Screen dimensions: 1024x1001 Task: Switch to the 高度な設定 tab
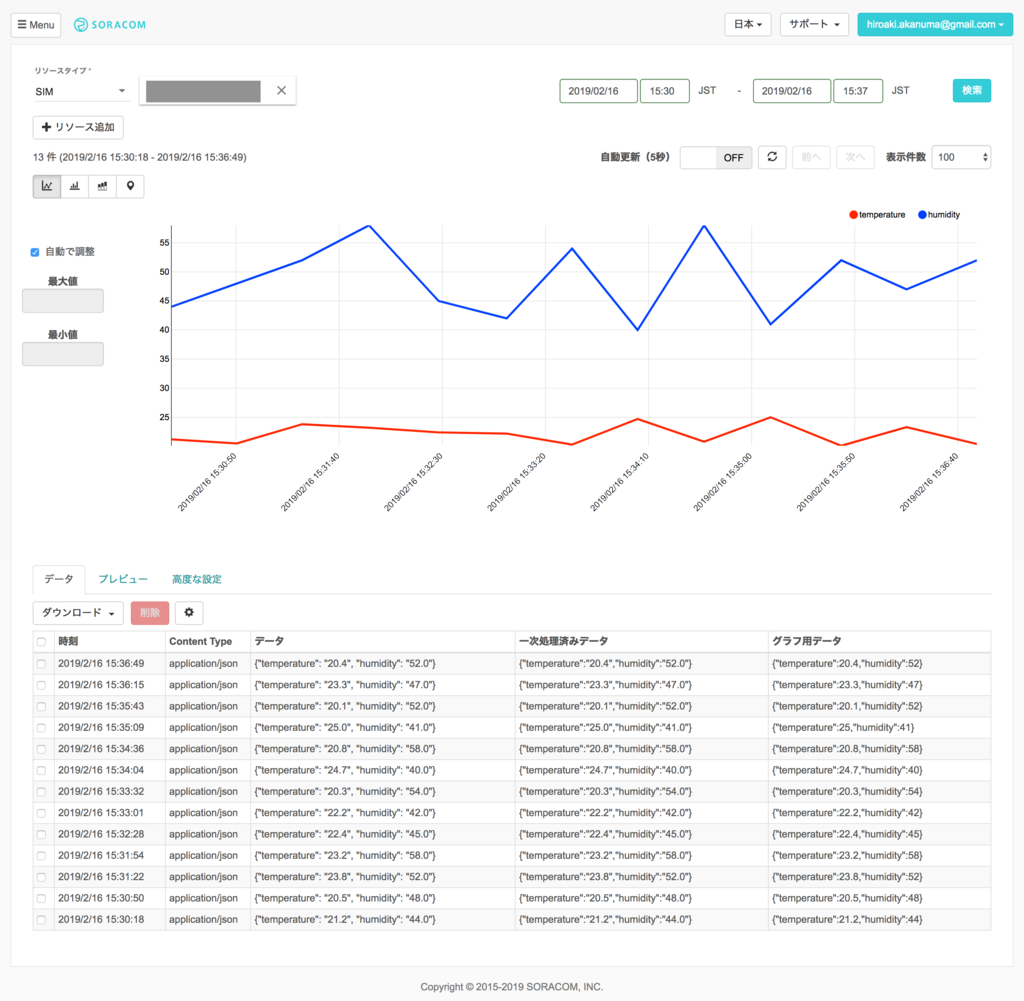(x=197, y=579)
